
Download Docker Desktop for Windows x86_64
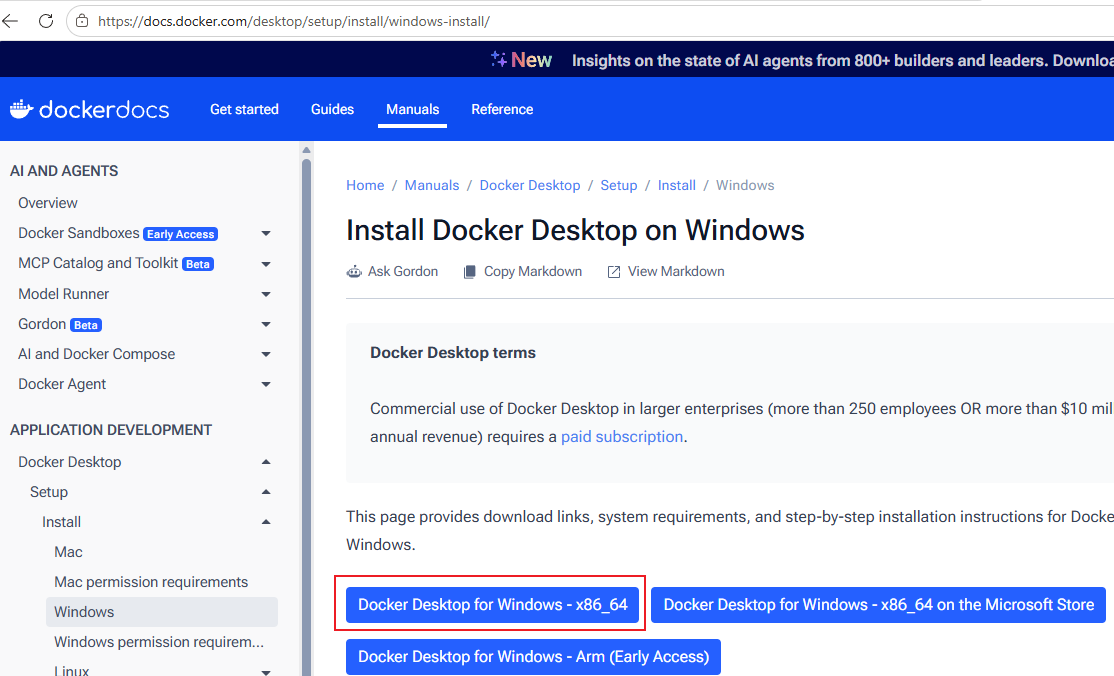492,605
